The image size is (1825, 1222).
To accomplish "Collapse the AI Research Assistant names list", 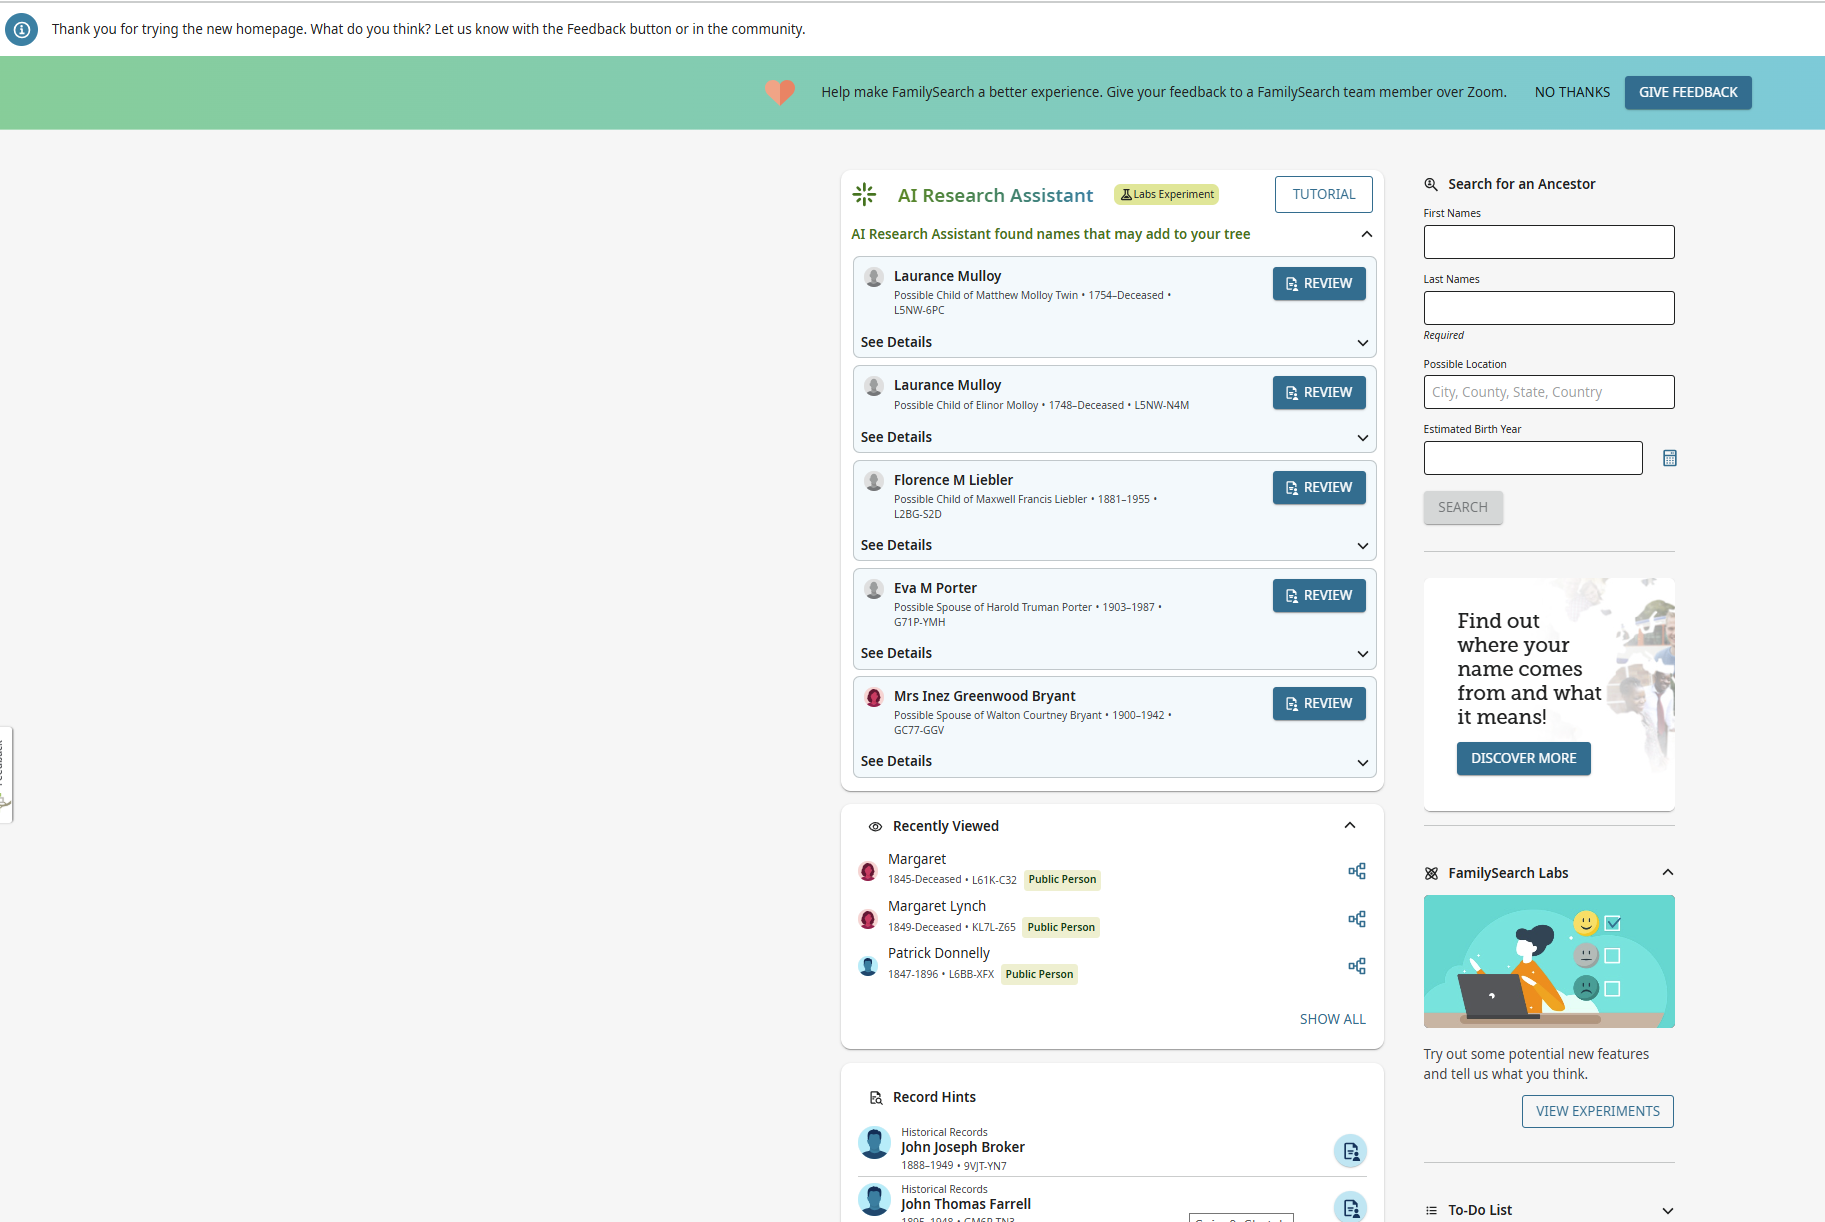I will click(1367, 234).
